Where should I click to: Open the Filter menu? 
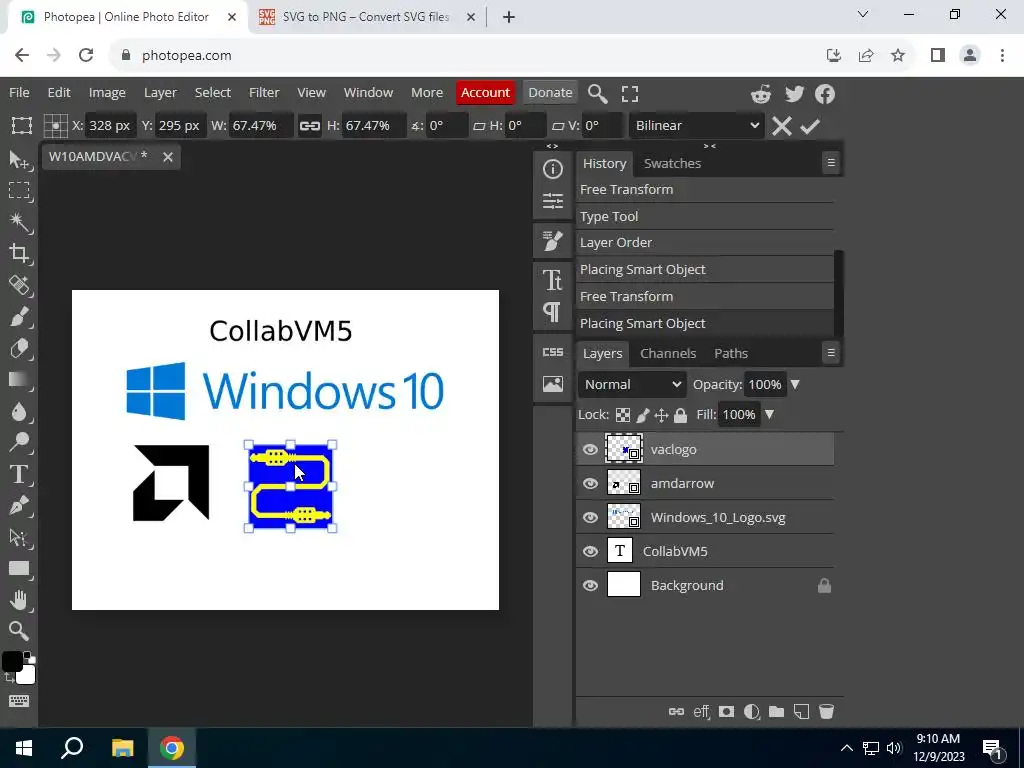[x=264, y=93]
